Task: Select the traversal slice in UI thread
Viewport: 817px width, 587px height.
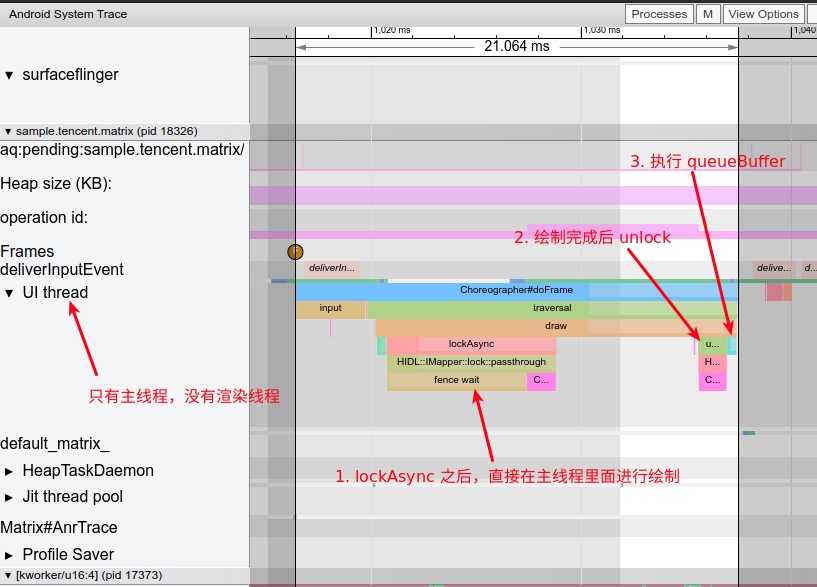Action: coord(552,309)
